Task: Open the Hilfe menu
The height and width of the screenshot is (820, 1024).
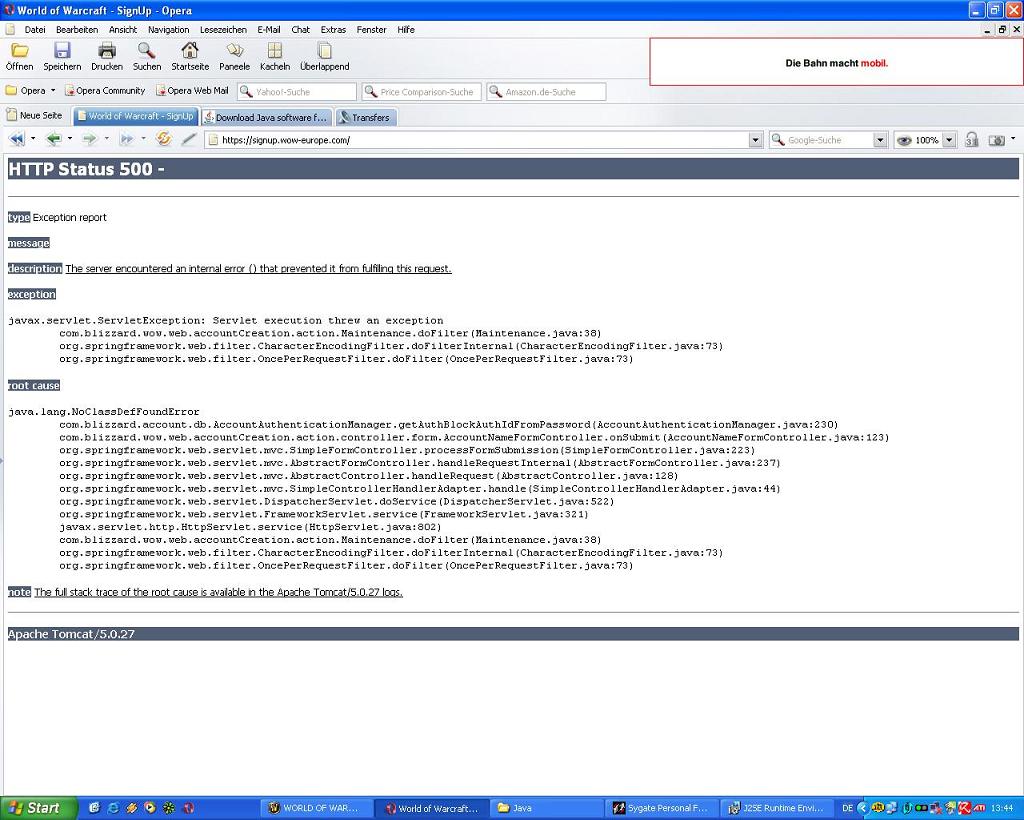Action: 406,29
